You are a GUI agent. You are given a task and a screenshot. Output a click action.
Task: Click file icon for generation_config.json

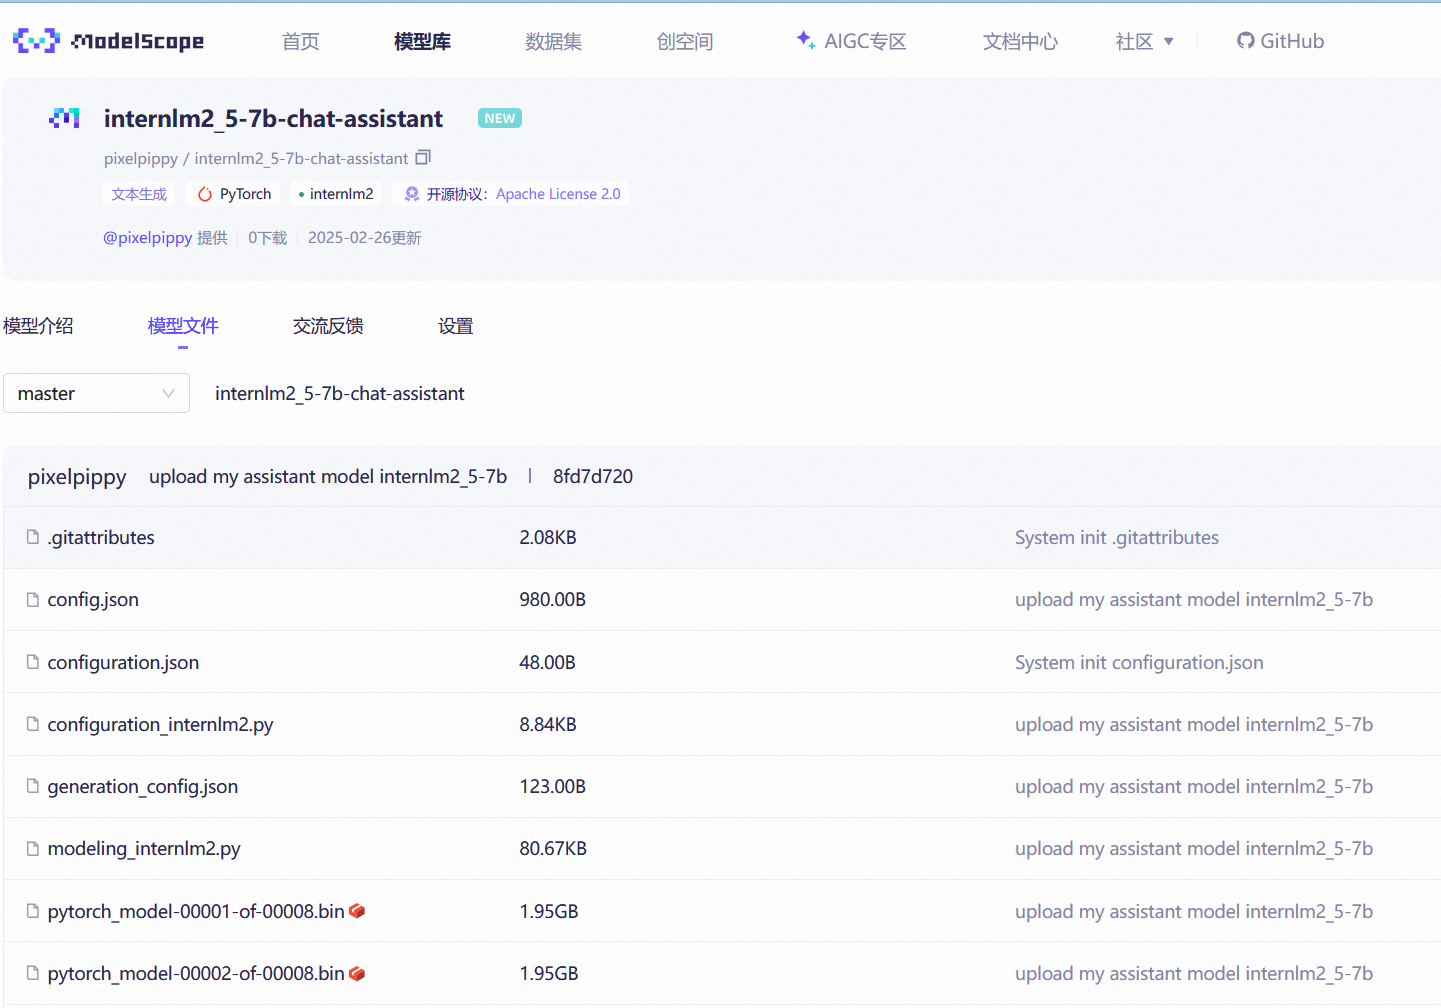pos(33,786)
